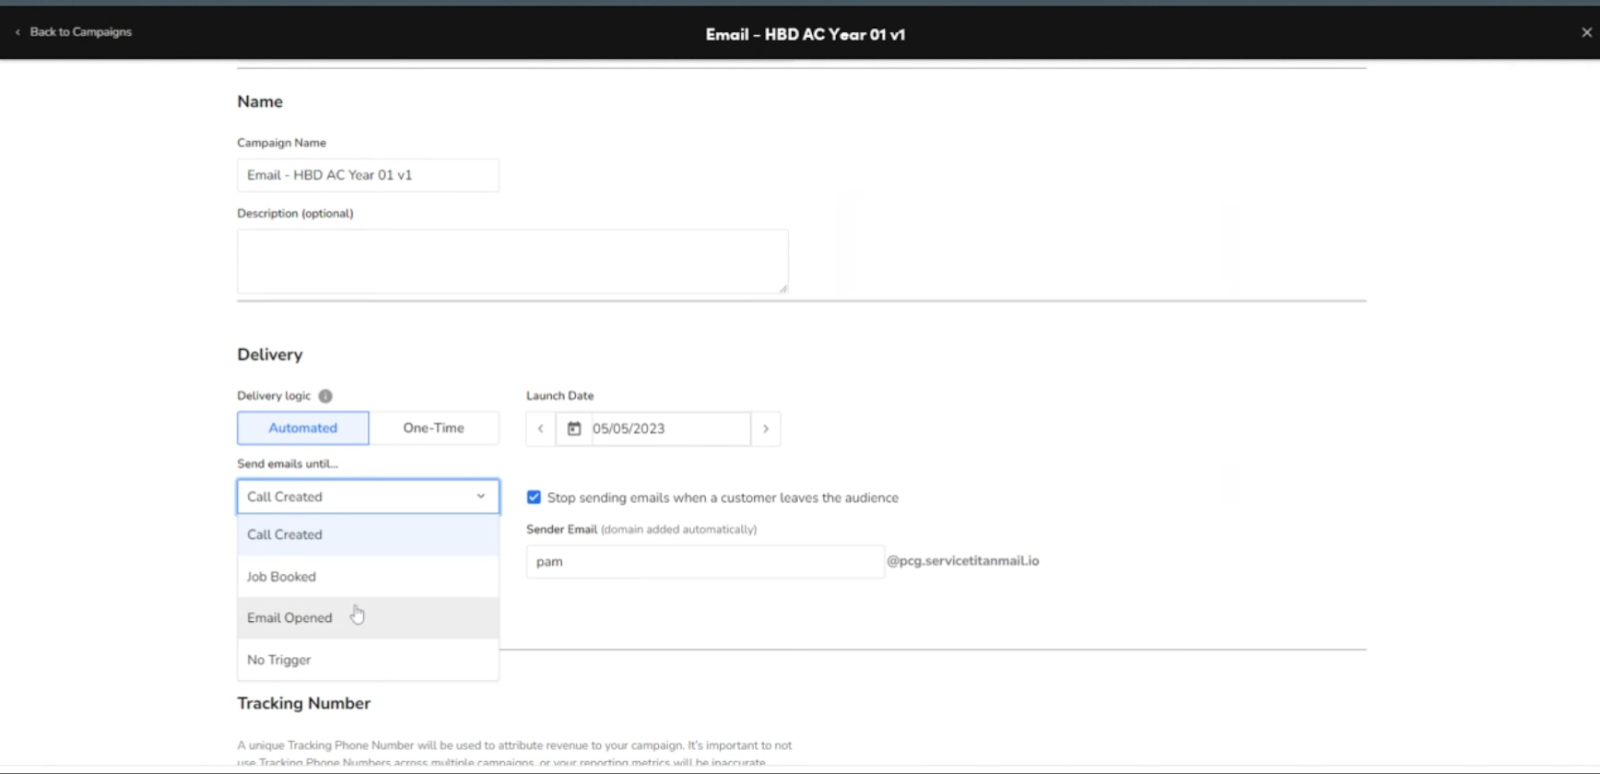Click the Back to Campaigns link

(74, 32)
